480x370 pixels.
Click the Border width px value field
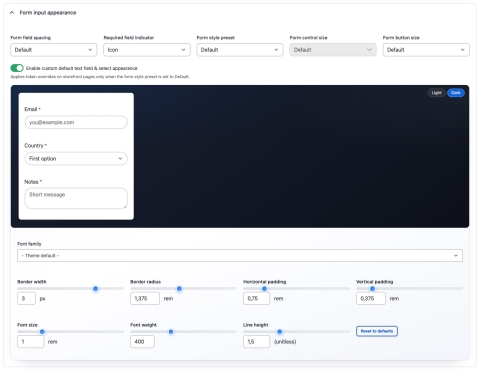[x=26, y=298]
